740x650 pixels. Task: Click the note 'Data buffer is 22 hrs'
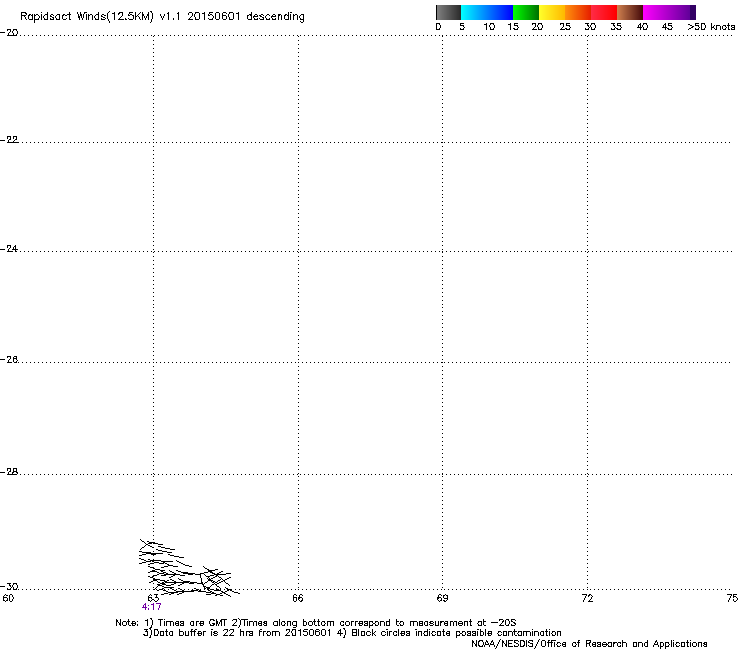pyautogui.click(x=199, y=633)
